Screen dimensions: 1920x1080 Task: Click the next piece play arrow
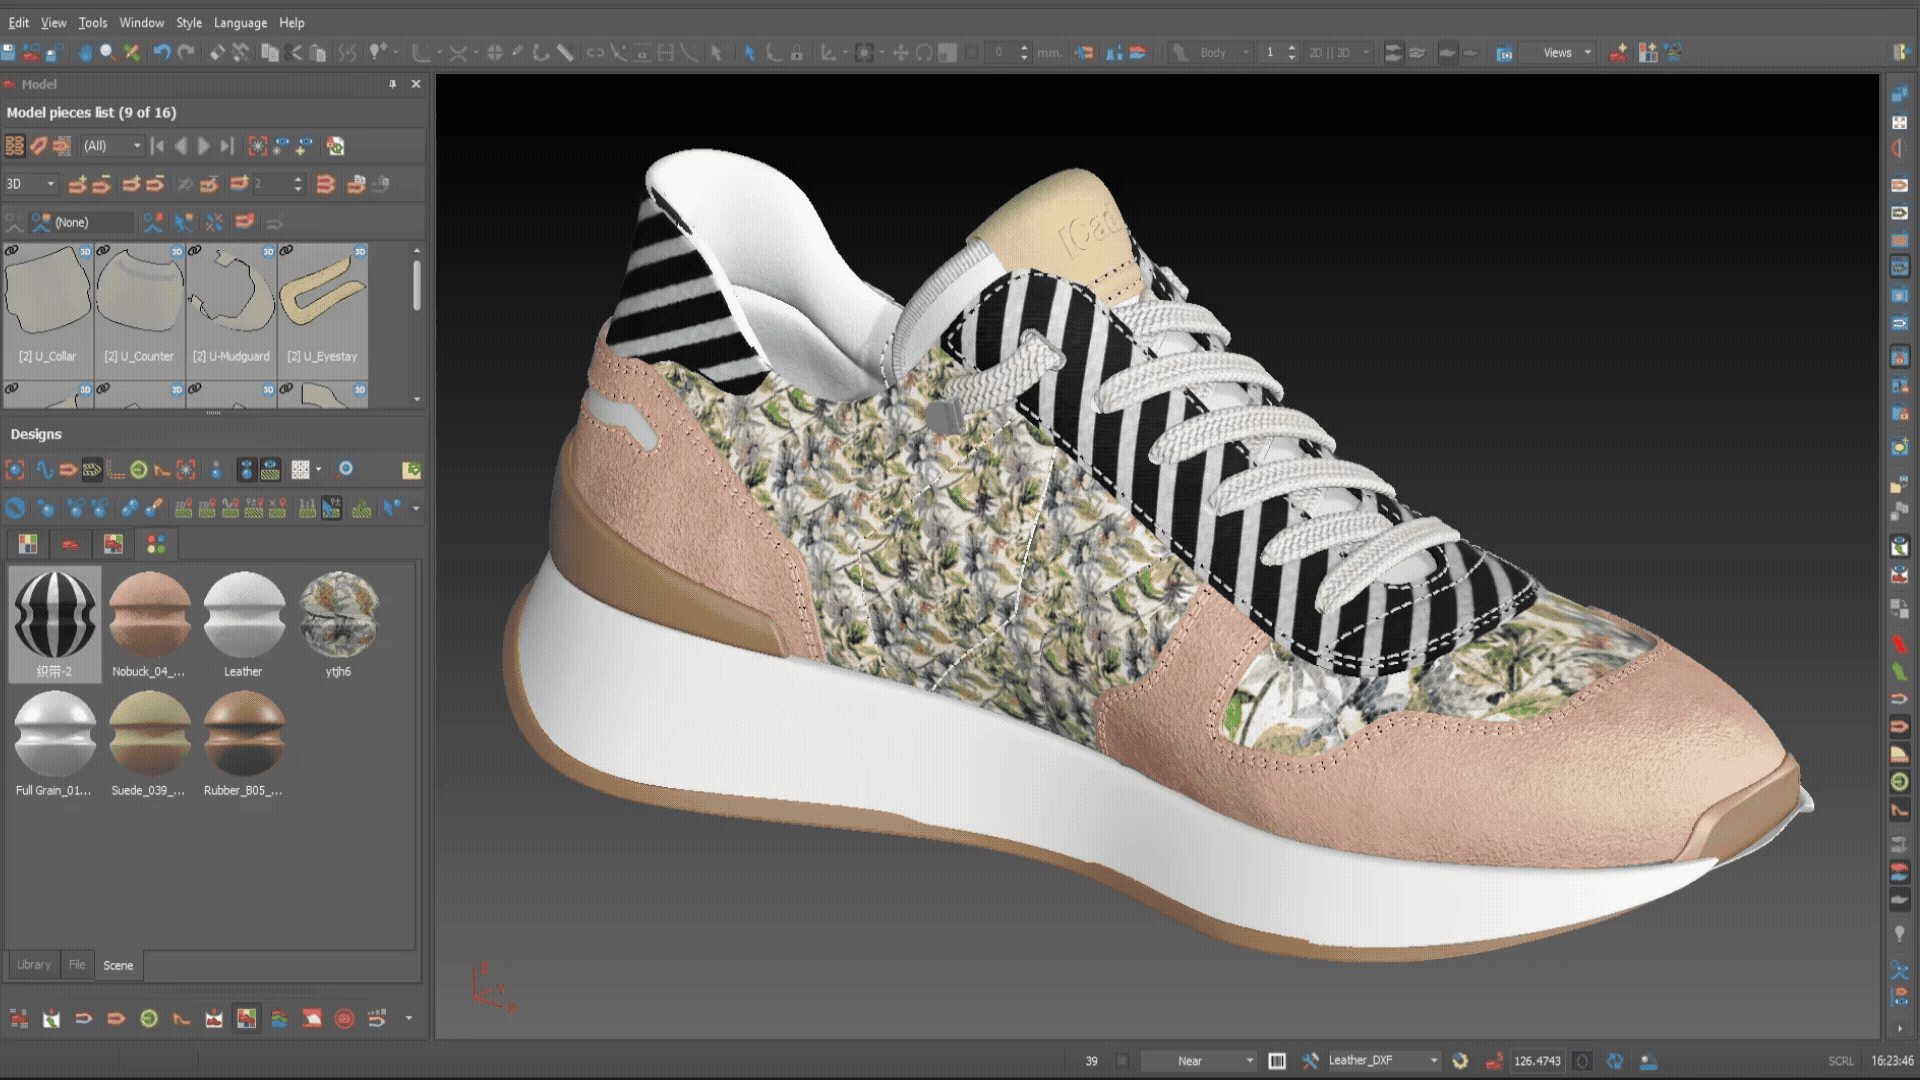(x=204, y=146)
